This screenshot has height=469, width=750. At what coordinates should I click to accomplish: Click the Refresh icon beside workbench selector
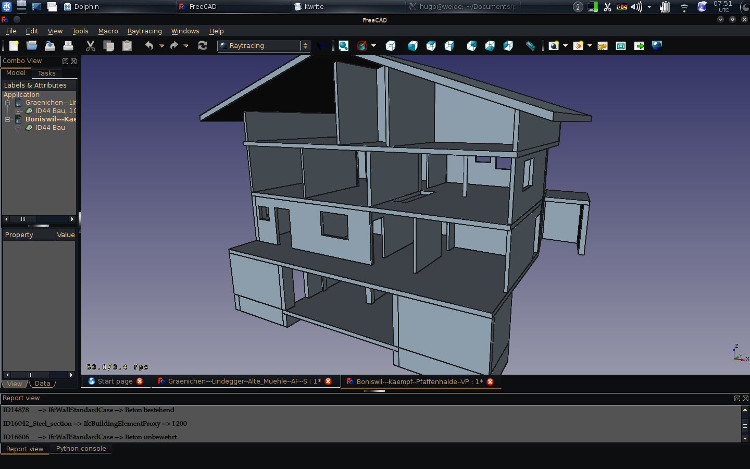(x=203, y=46)
